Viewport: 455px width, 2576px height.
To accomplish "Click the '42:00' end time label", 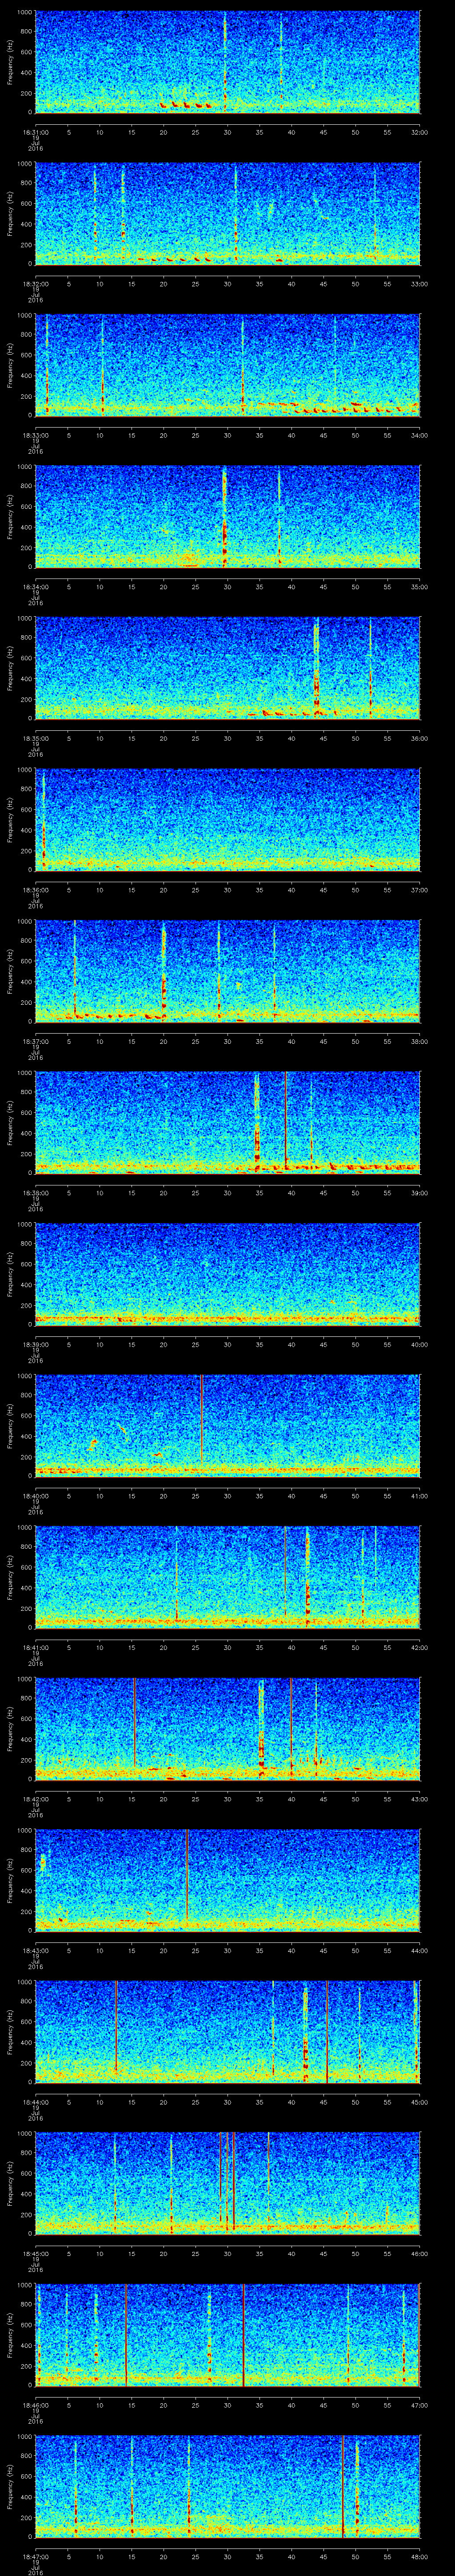I will point(419,1647).
